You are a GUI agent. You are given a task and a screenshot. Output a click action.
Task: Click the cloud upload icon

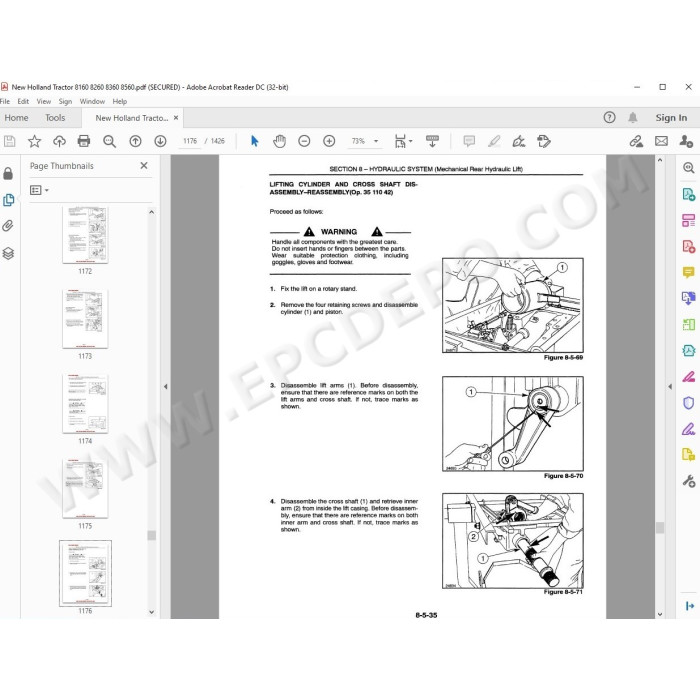[x=59, y=142]
